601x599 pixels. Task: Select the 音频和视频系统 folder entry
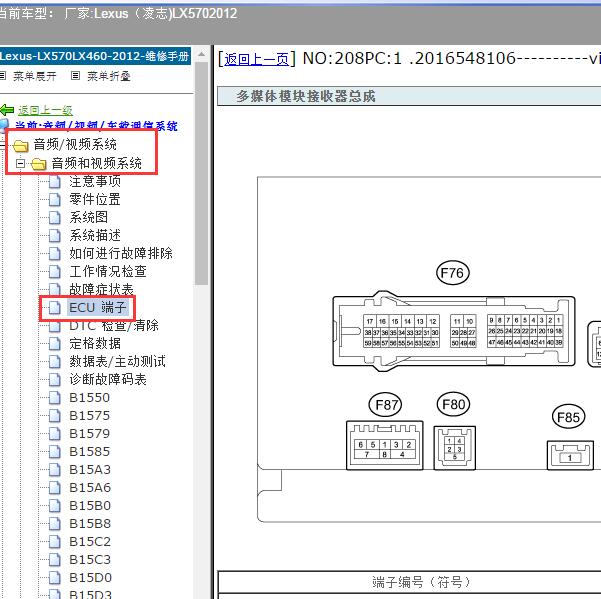97,163
